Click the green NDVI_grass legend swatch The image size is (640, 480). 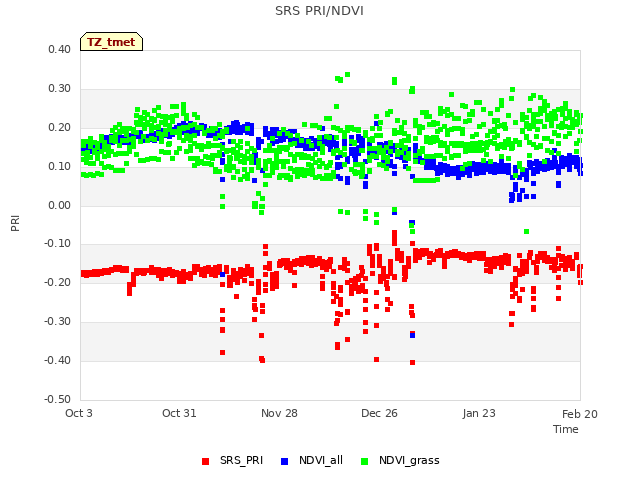point(364,461)
